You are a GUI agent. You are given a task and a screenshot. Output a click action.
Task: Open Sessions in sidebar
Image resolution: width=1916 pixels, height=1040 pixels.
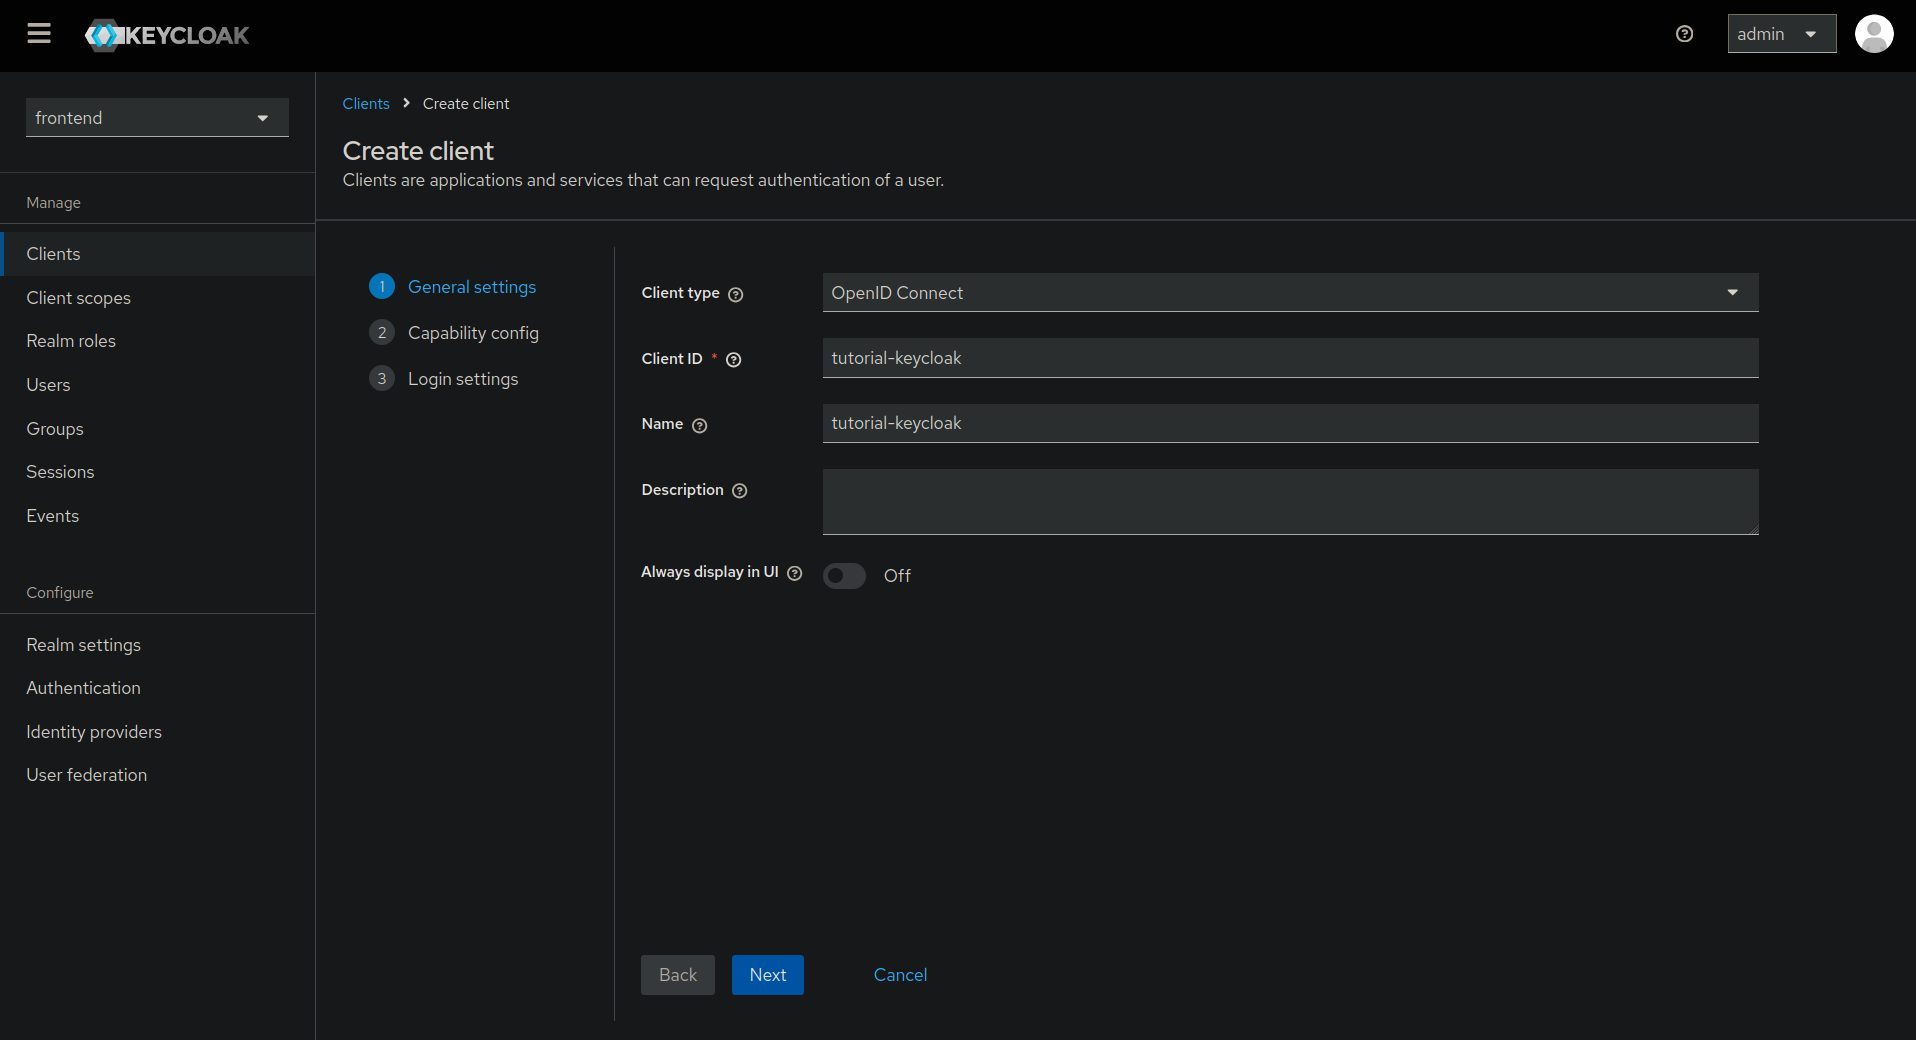coord(158,472)
